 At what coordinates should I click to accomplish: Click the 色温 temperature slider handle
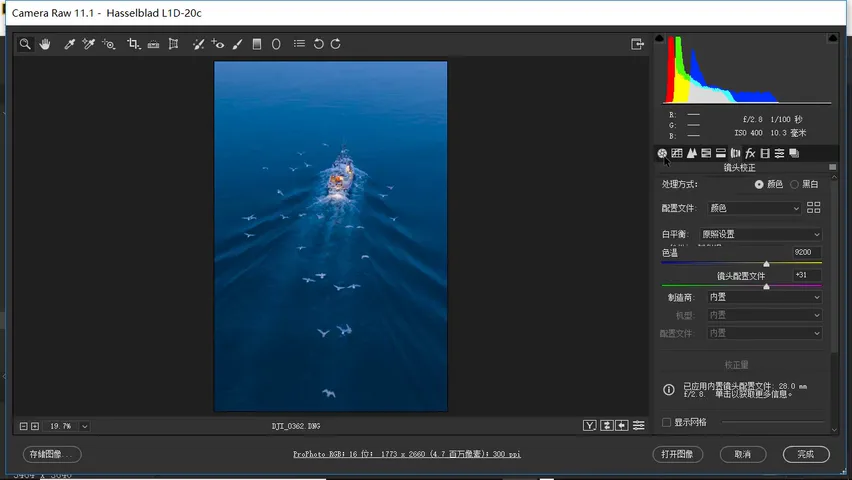(x=766, y=264)
